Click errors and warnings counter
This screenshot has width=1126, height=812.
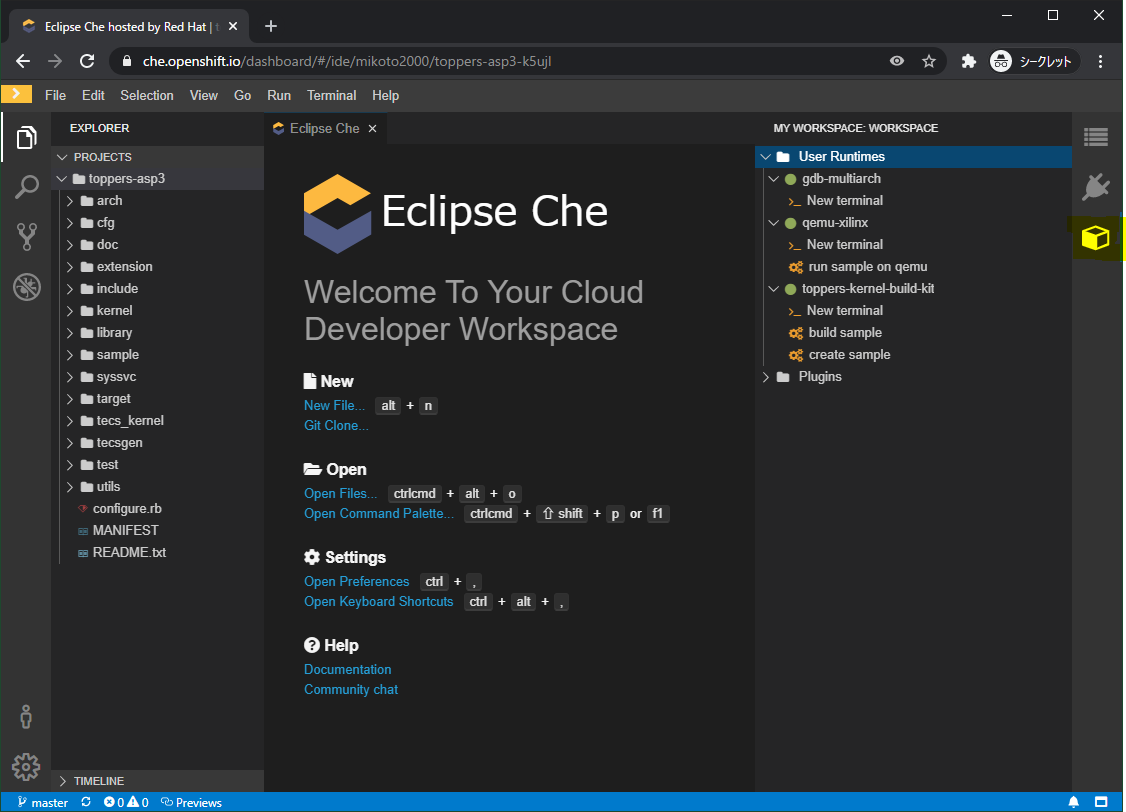point(126,802)
